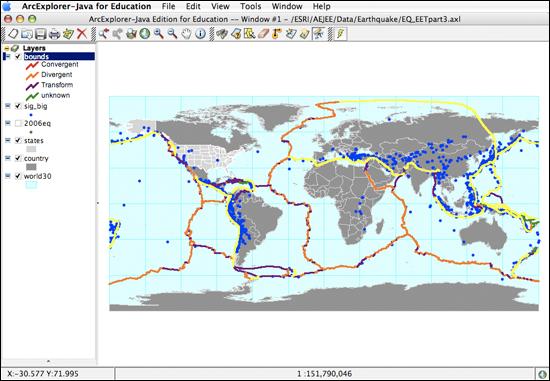
Task: Enable the 2006eq layer checkbox
Action: pos(18,123)
